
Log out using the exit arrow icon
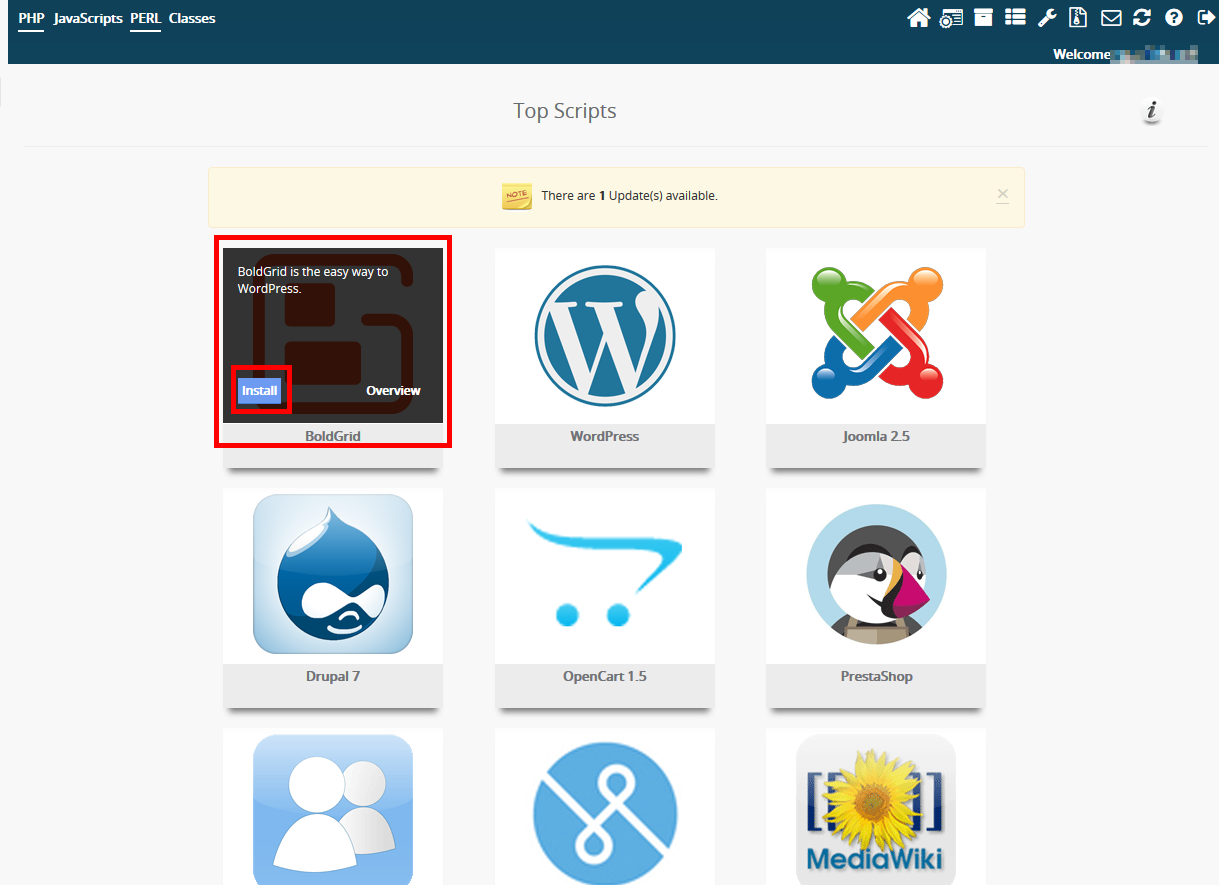point(1204,18)
